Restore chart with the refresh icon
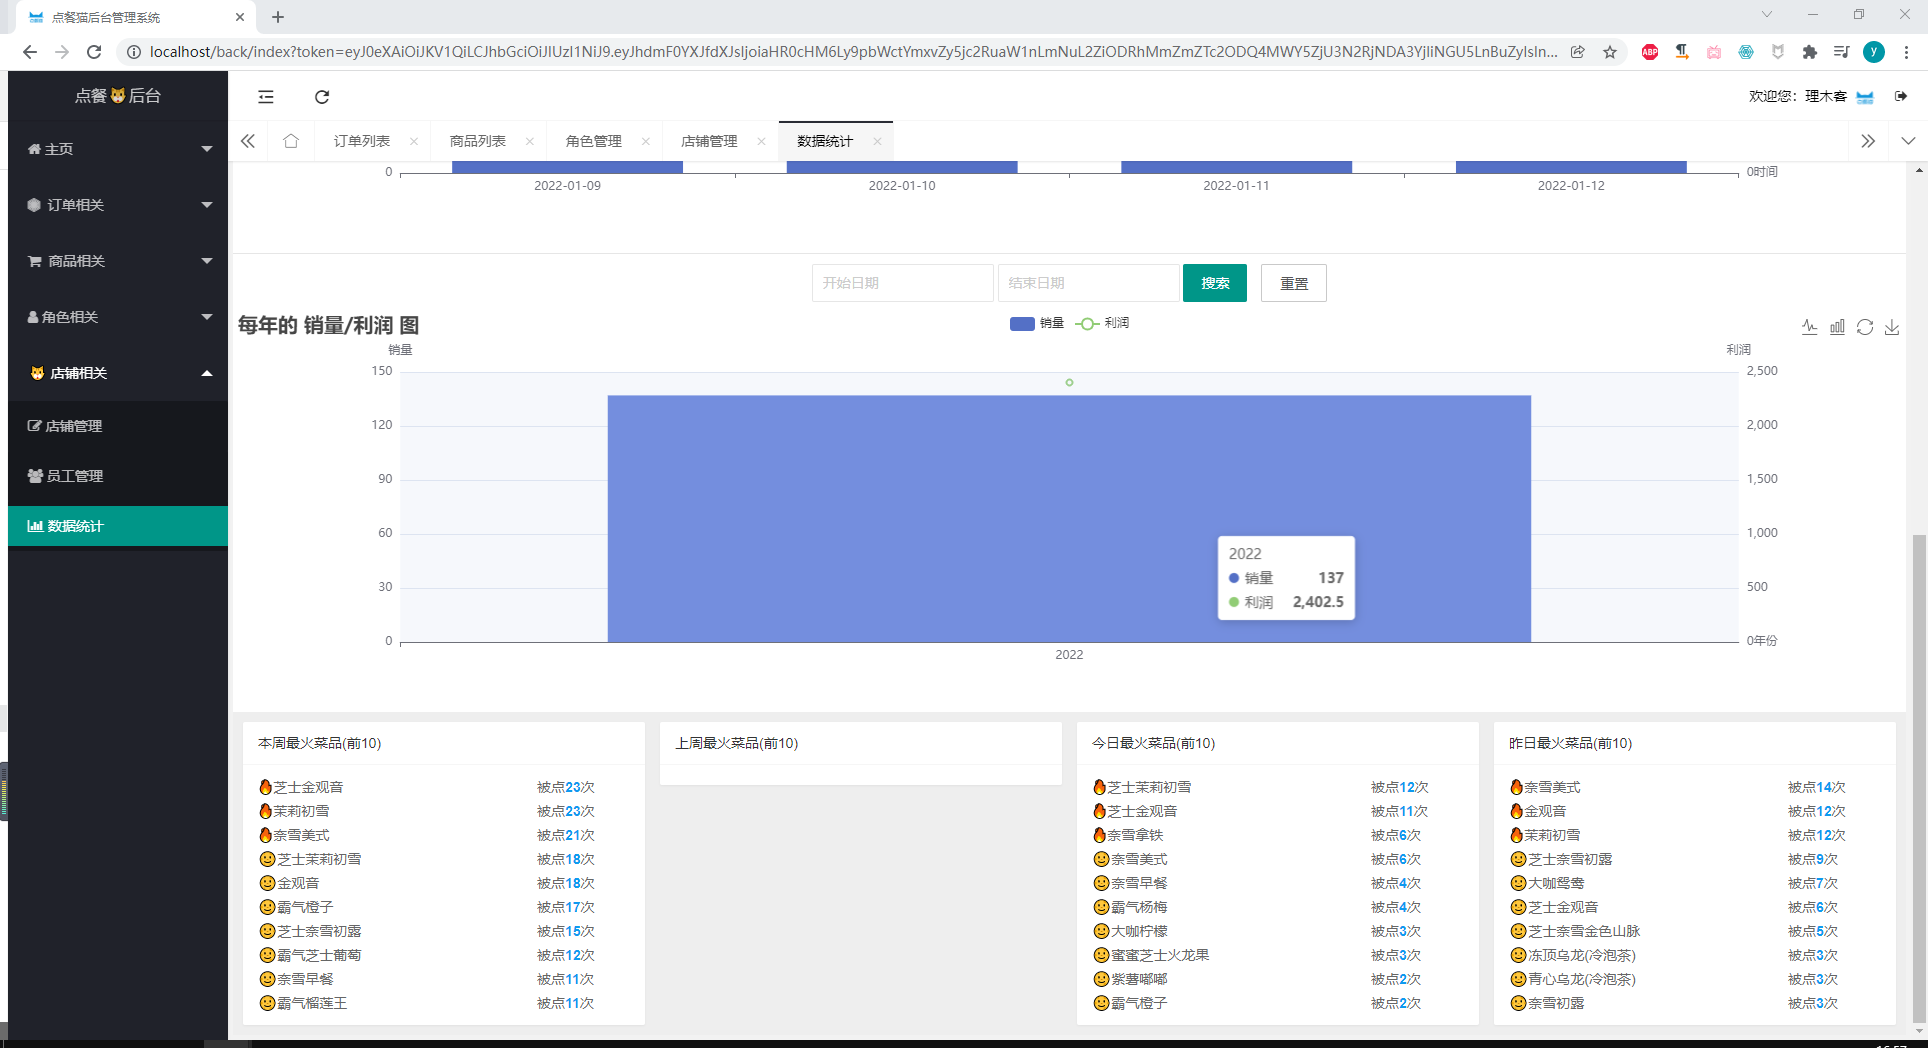This screenshot has height=1048, width=1928. 1865,327
